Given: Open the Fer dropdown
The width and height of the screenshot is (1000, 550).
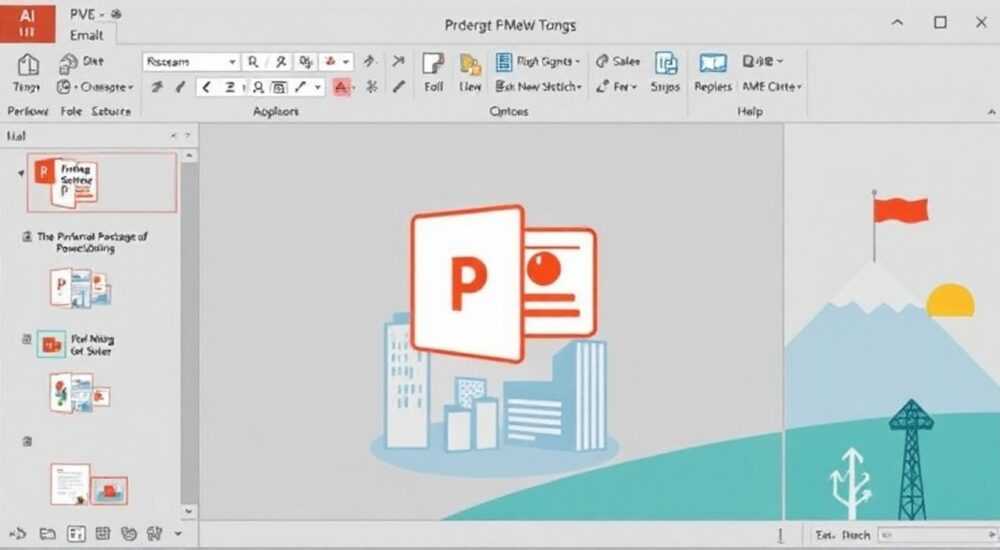Looking at the screenshot, I should tap(617, 86).
